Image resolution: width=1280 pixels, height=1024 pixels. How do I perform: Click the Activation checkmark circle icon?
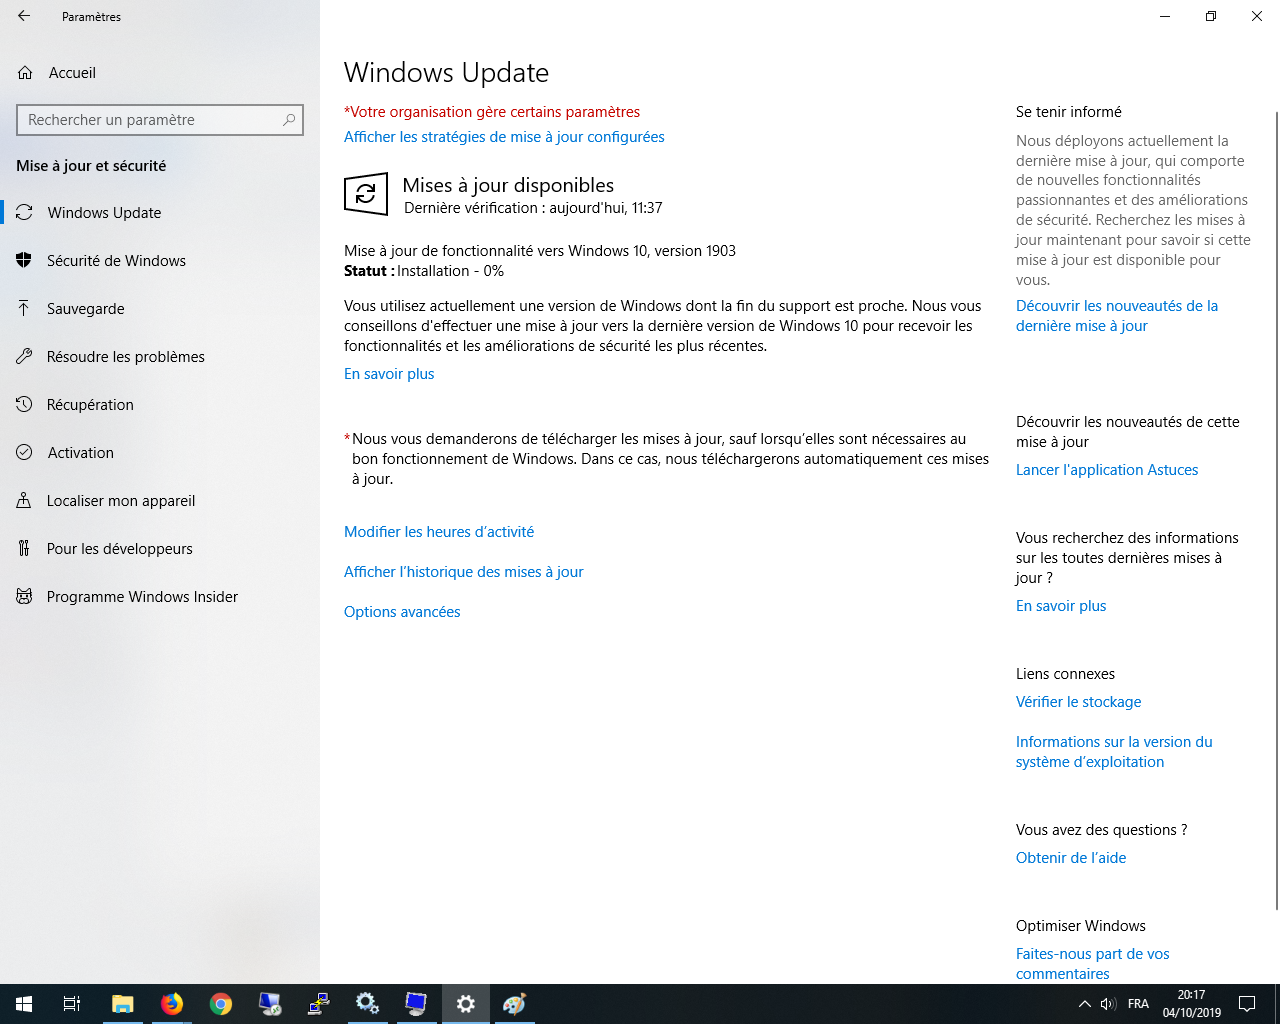tap(25, 452)
